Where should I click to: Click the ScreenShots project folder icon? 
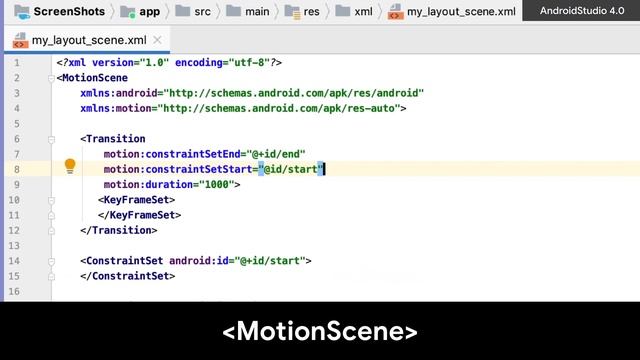pyautogui.click(x=22, y=11)
